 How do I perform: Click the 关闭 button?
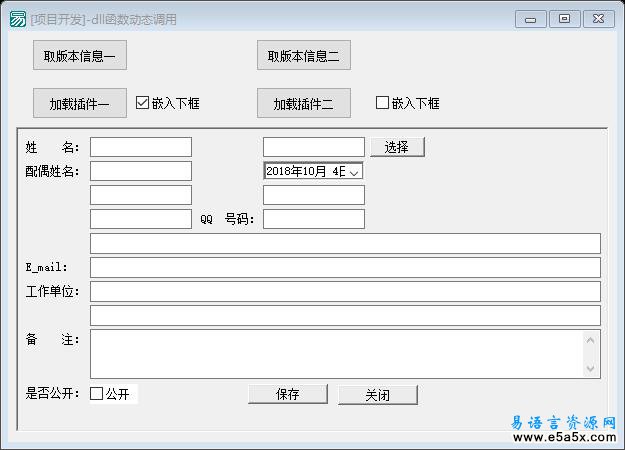click(377, 395)
